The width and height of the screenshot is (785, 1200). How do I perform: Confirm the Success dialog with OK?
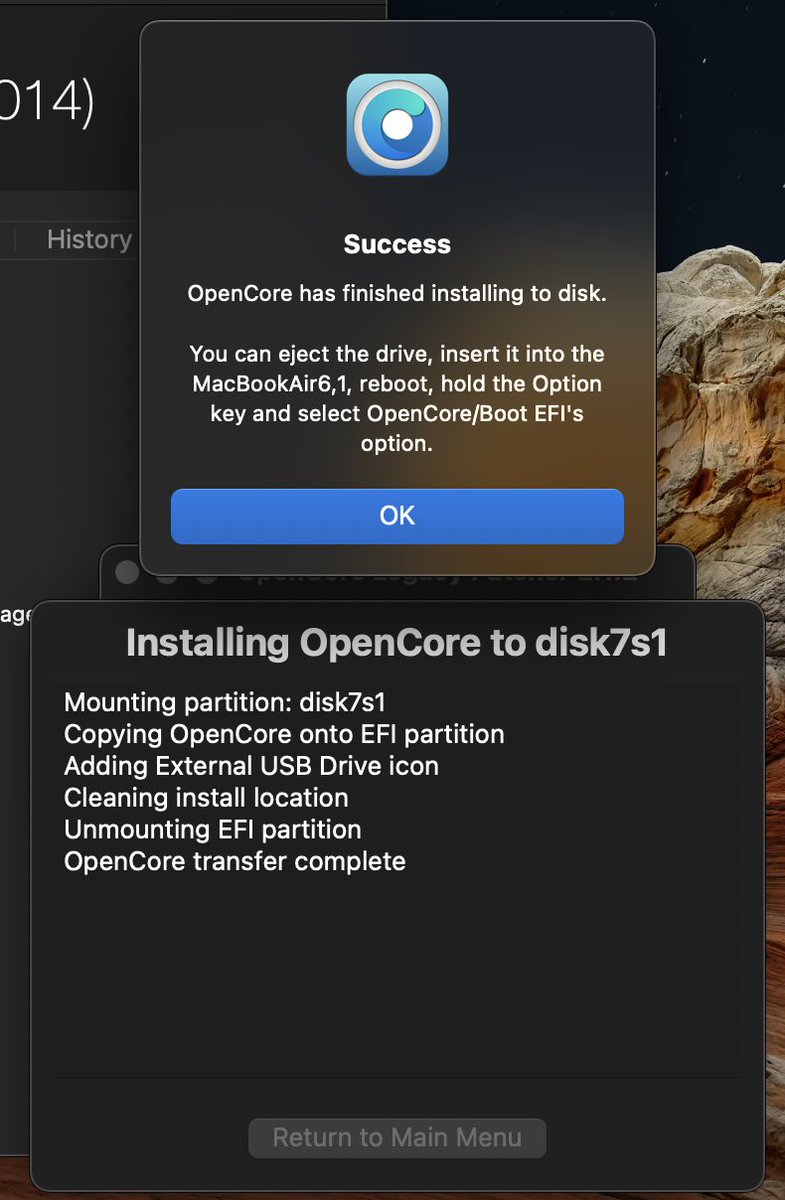point(397,516)
